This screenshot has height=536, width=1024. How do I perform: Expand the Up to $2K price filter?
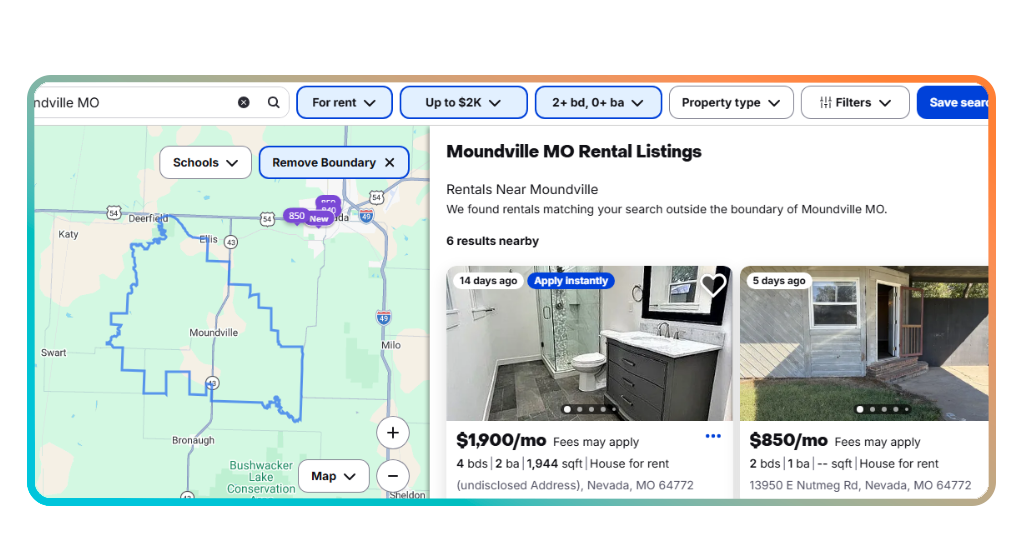click(464, 102)
